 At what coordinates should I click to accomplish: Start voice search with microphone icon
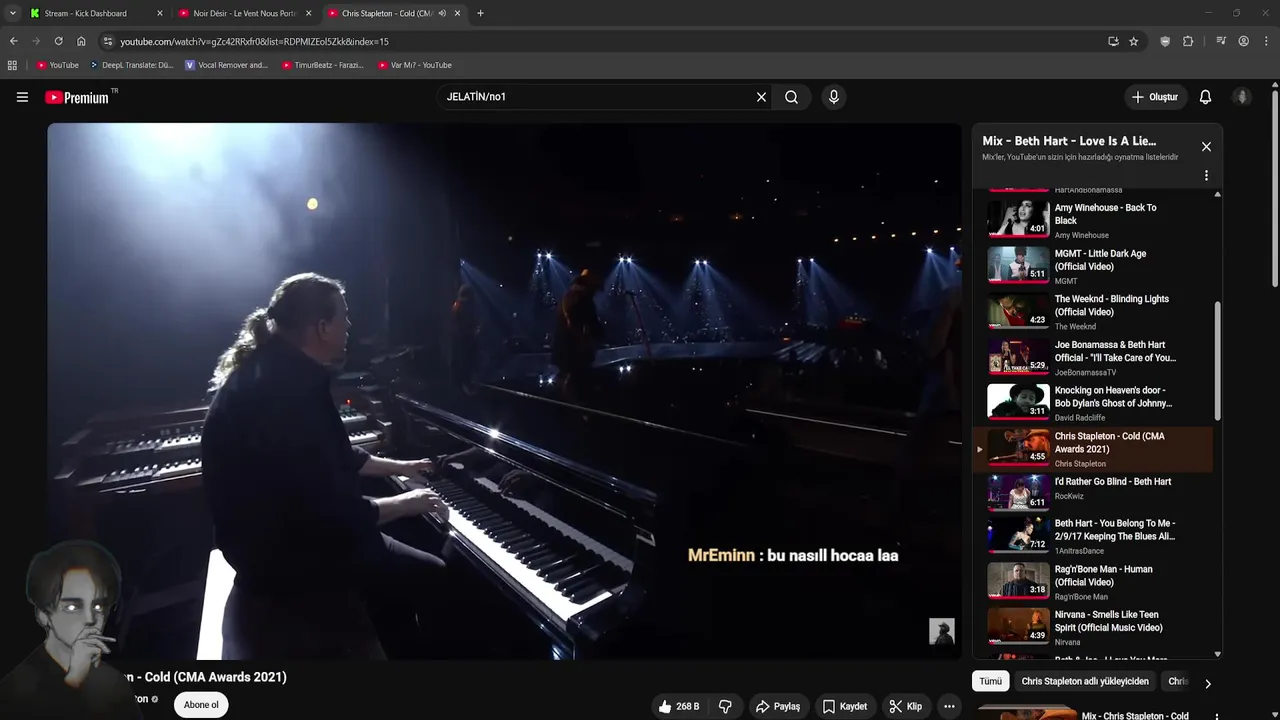(833, 97)
